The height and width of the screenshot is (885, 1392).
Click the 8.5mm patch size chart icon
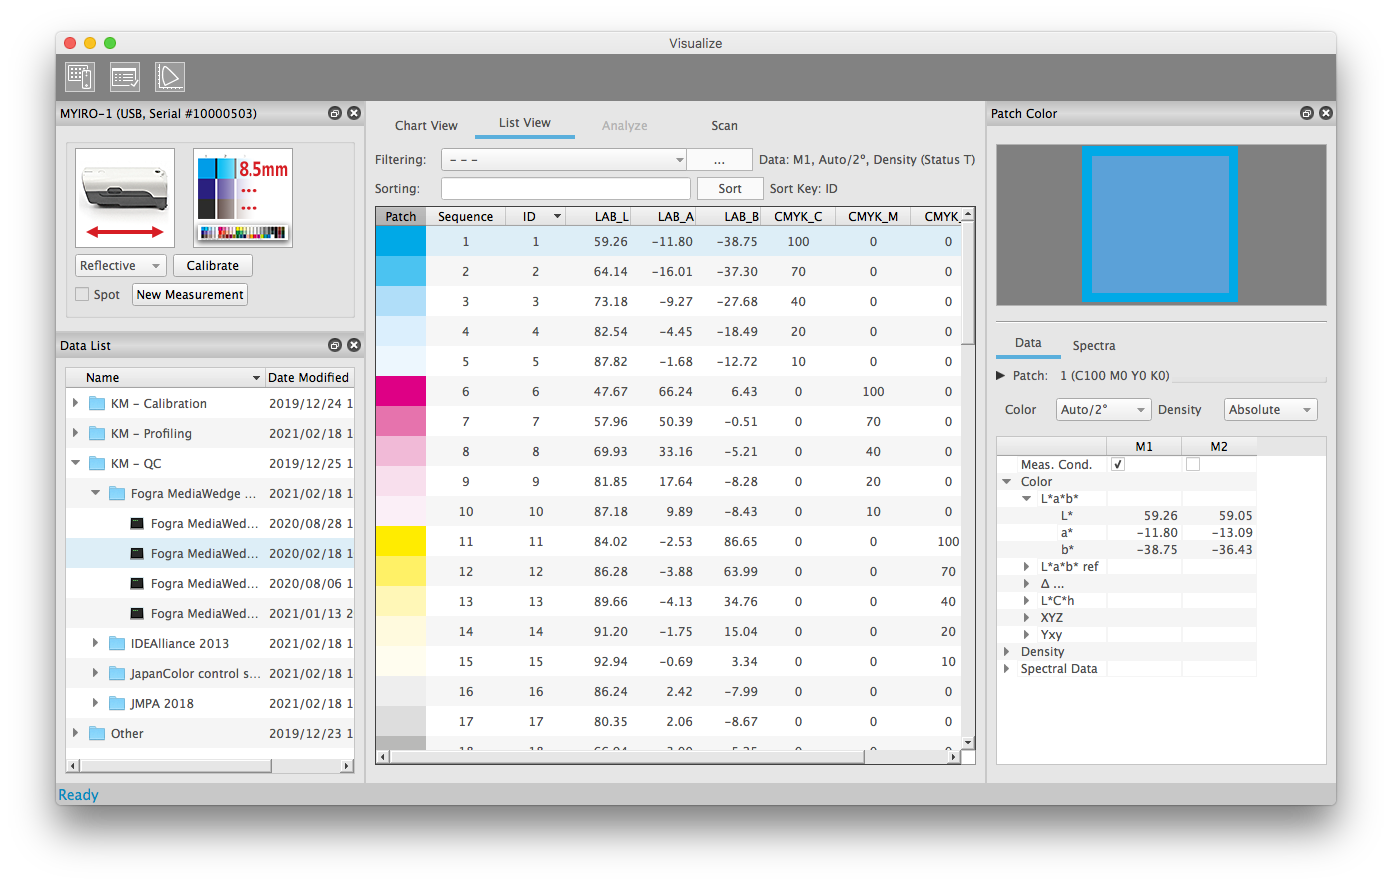point(243,198)
